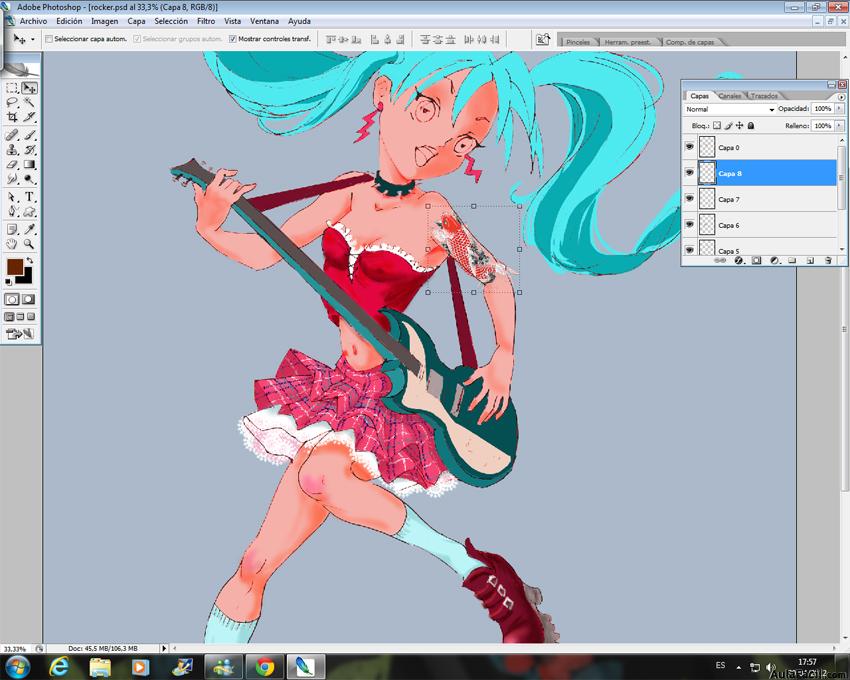850x680 pixels.
Task: Hide the Capa 7 layer
Action: coord(690,199)
